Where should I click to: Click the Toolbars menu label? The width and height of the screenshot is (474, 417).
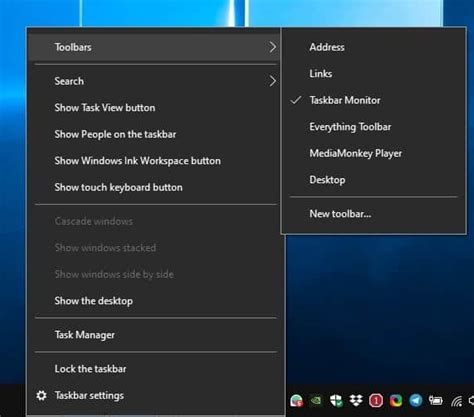73,47
